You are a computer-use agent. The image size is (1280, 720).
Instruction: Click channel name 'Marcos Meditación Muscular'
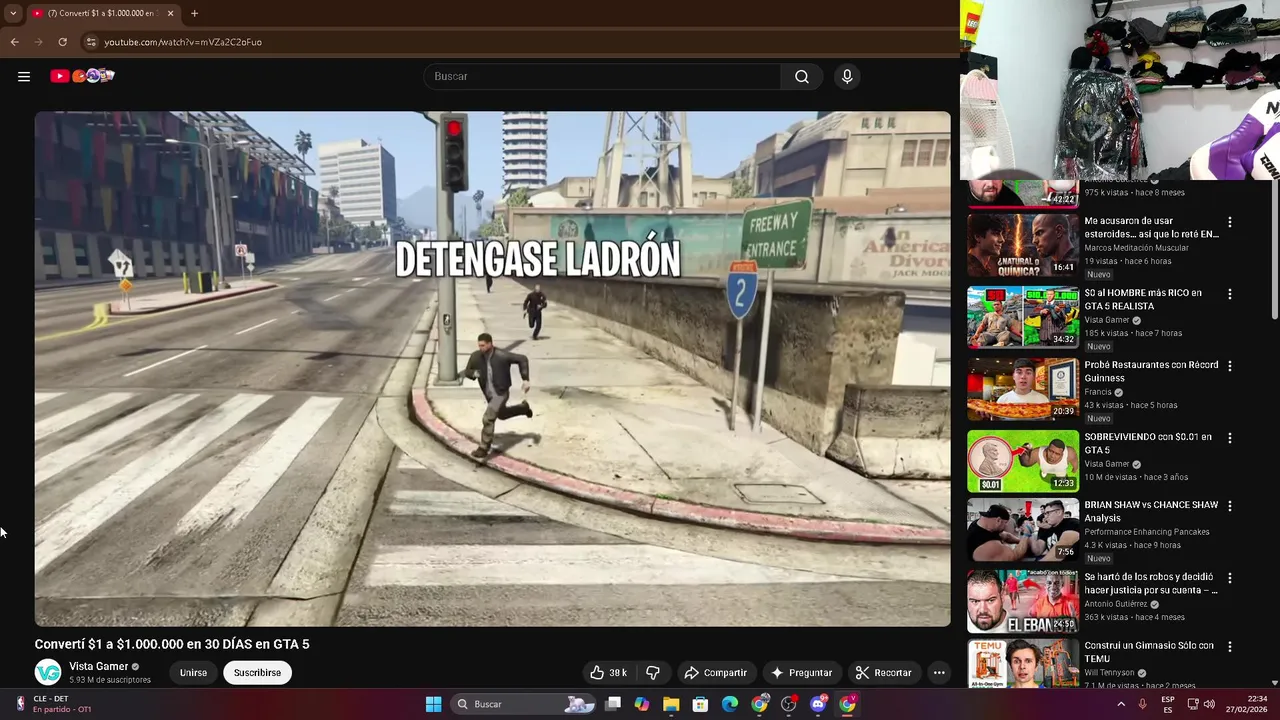(x=1136, y=248)
